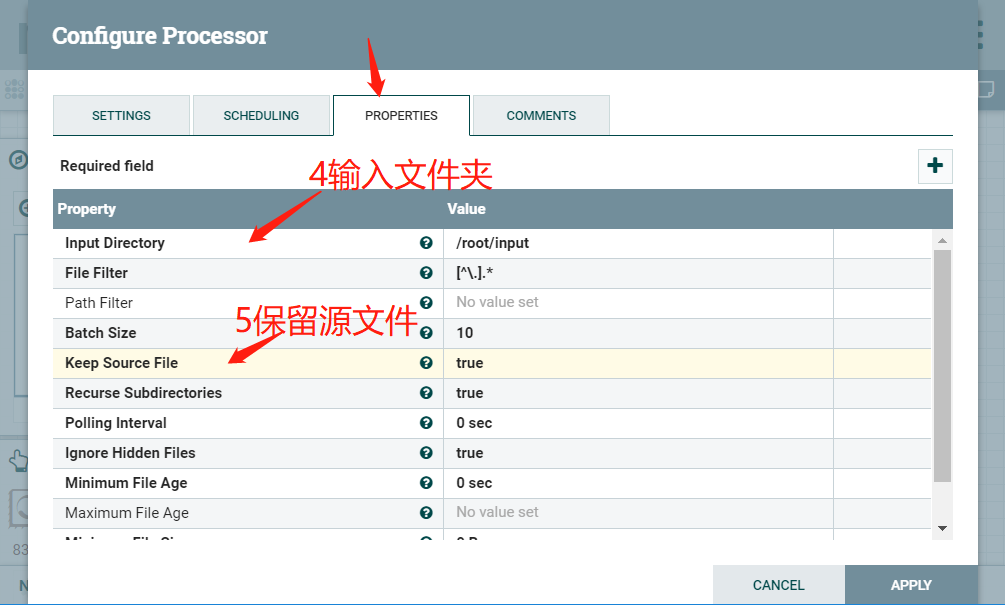The width and height of the screenshot is (1005, 605).
Task: Select the Minimum File Age property name
Action: [126, 483]
